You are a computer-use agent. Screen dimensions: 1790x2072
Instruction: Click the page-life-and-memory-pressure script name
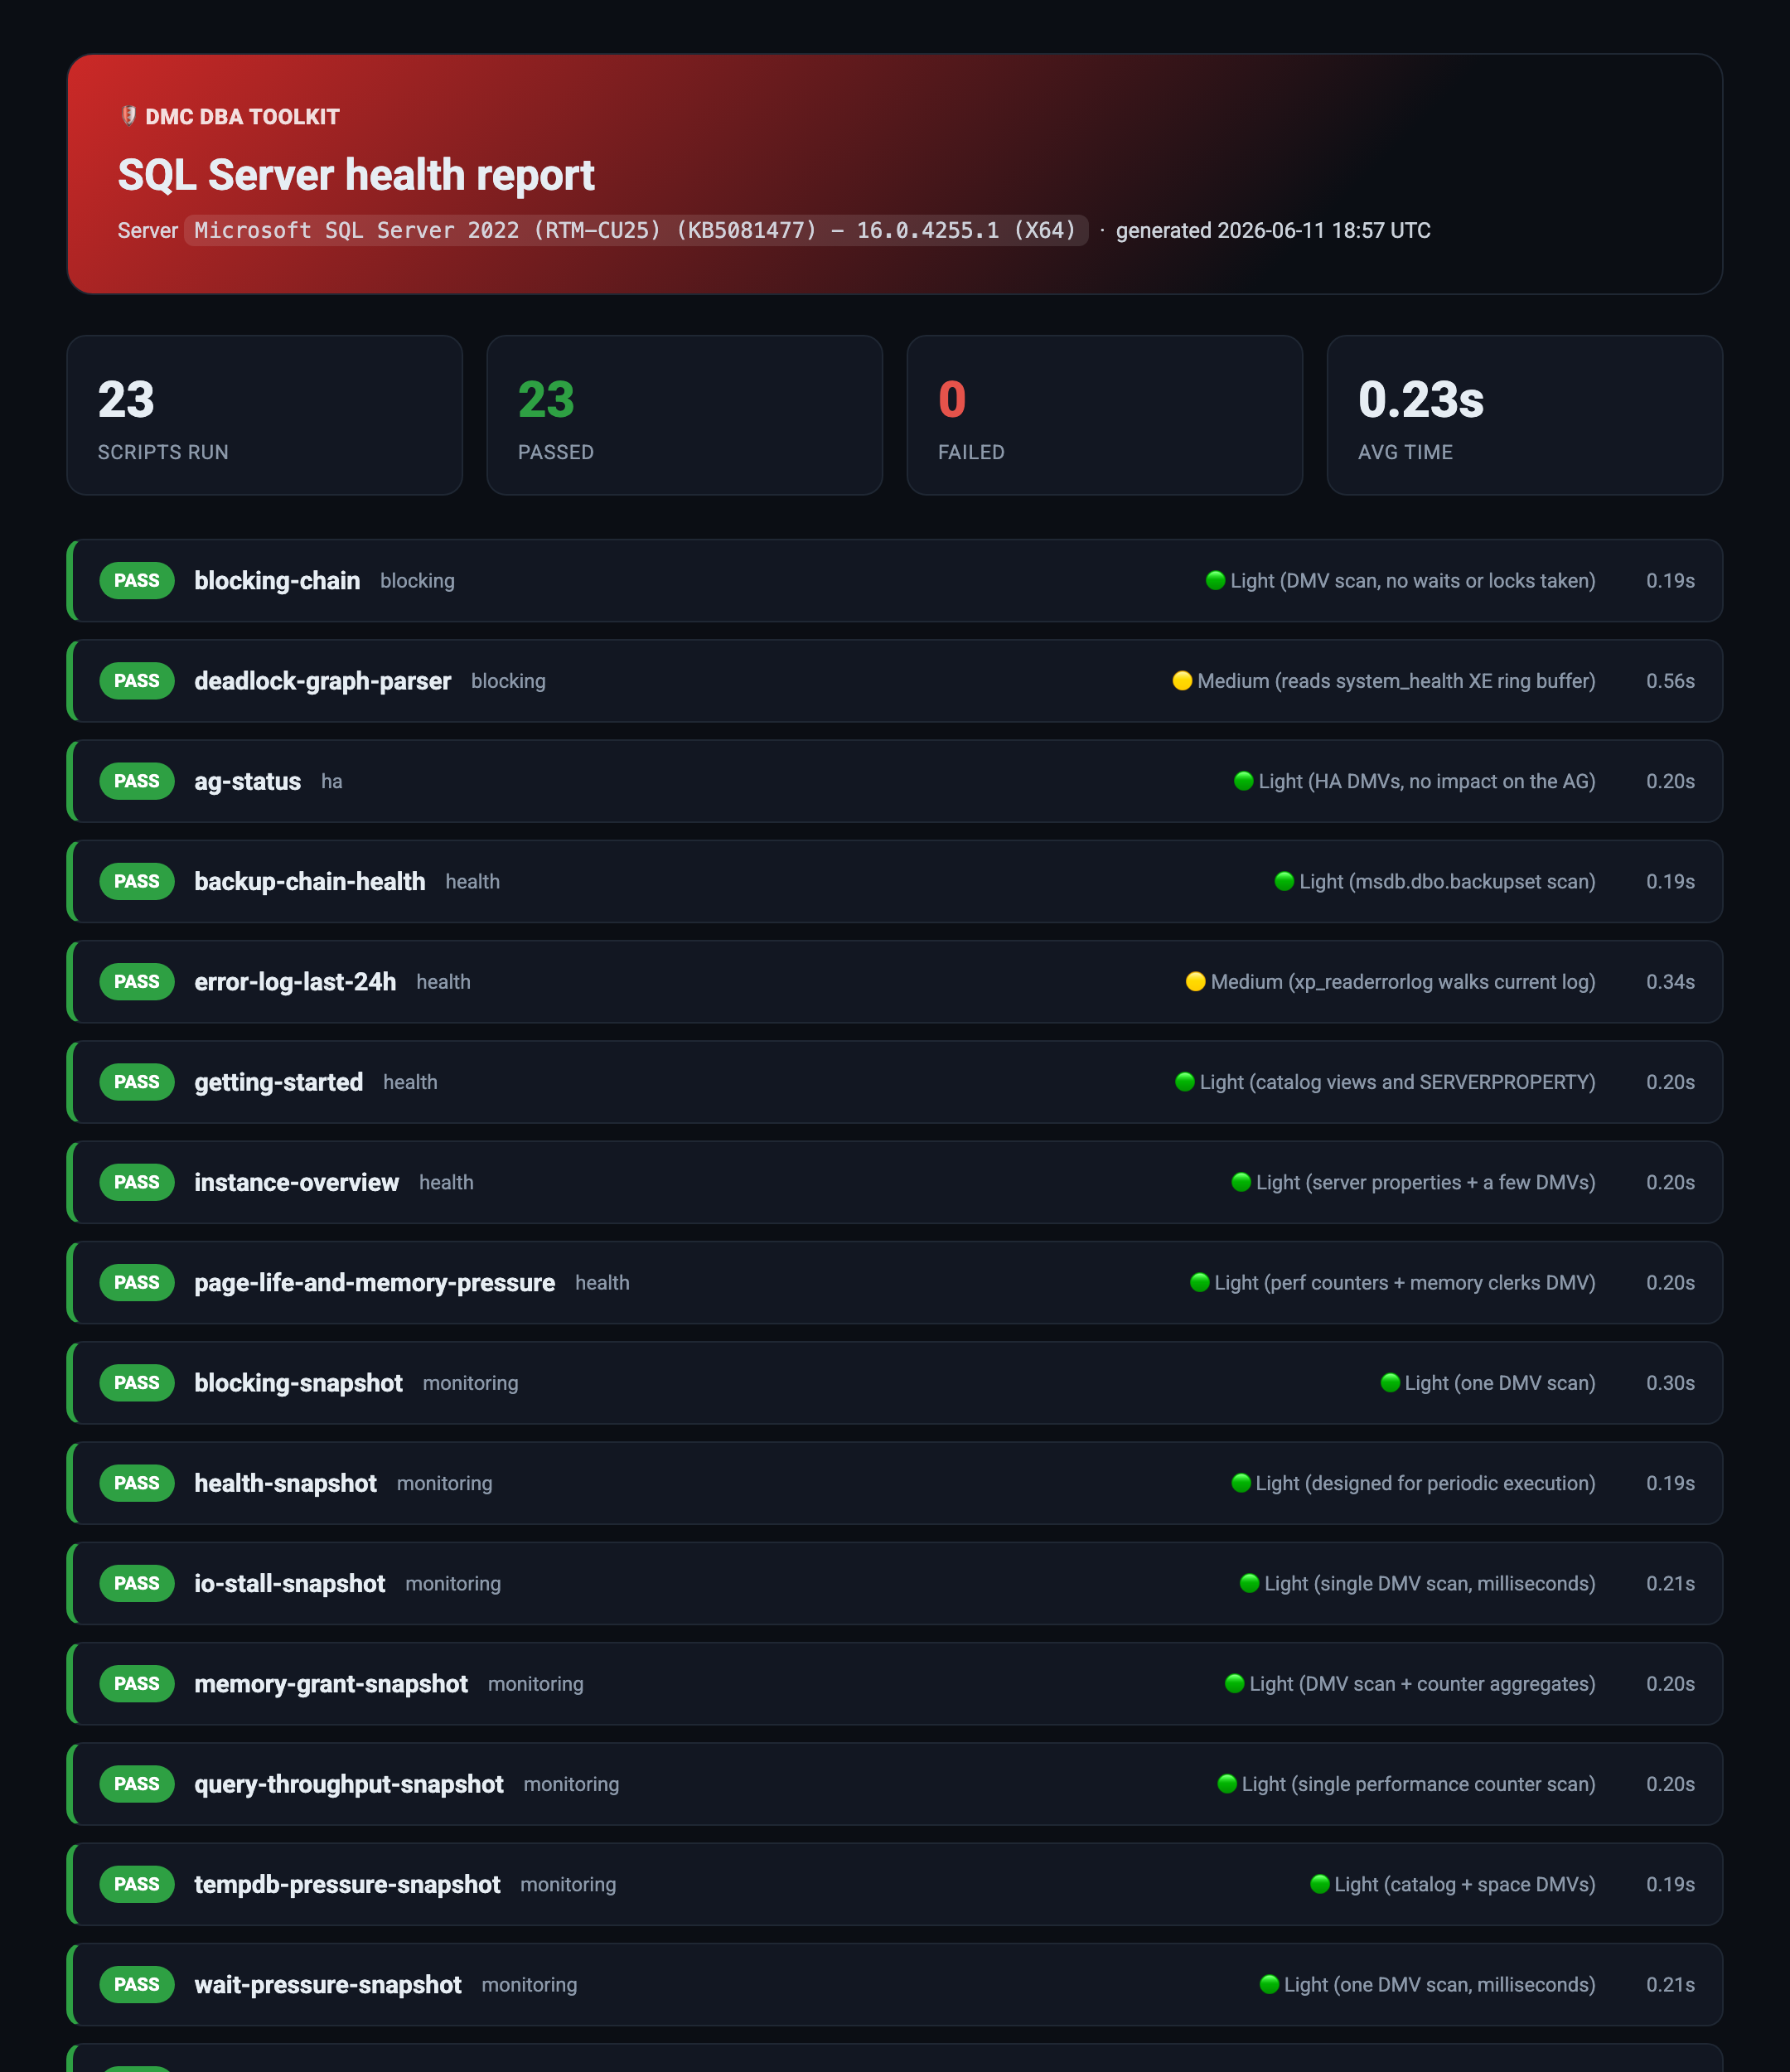[x=375, y=1283]
